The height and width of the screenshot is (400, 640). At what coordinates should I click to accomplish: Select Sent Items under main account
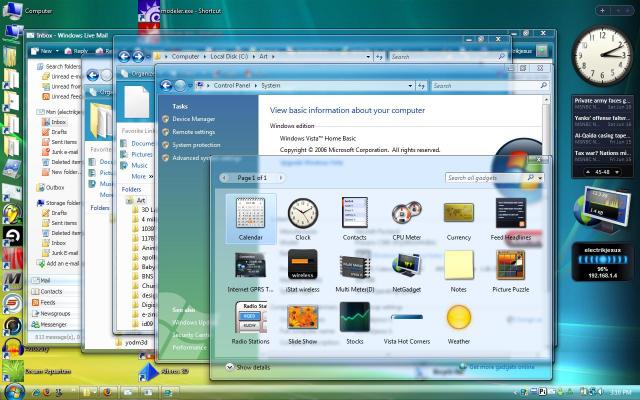60,142
